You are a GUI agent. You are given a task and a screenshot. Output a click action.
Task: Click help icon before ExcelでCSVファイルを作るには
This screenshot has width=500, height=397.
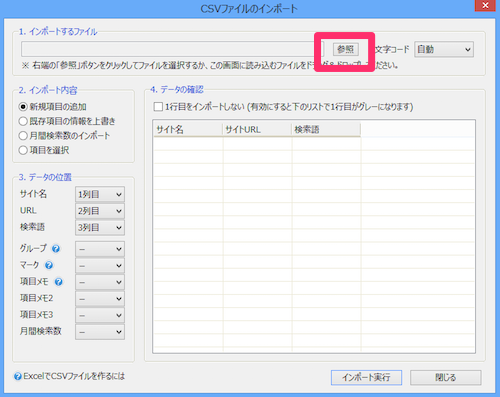[18, 377]
